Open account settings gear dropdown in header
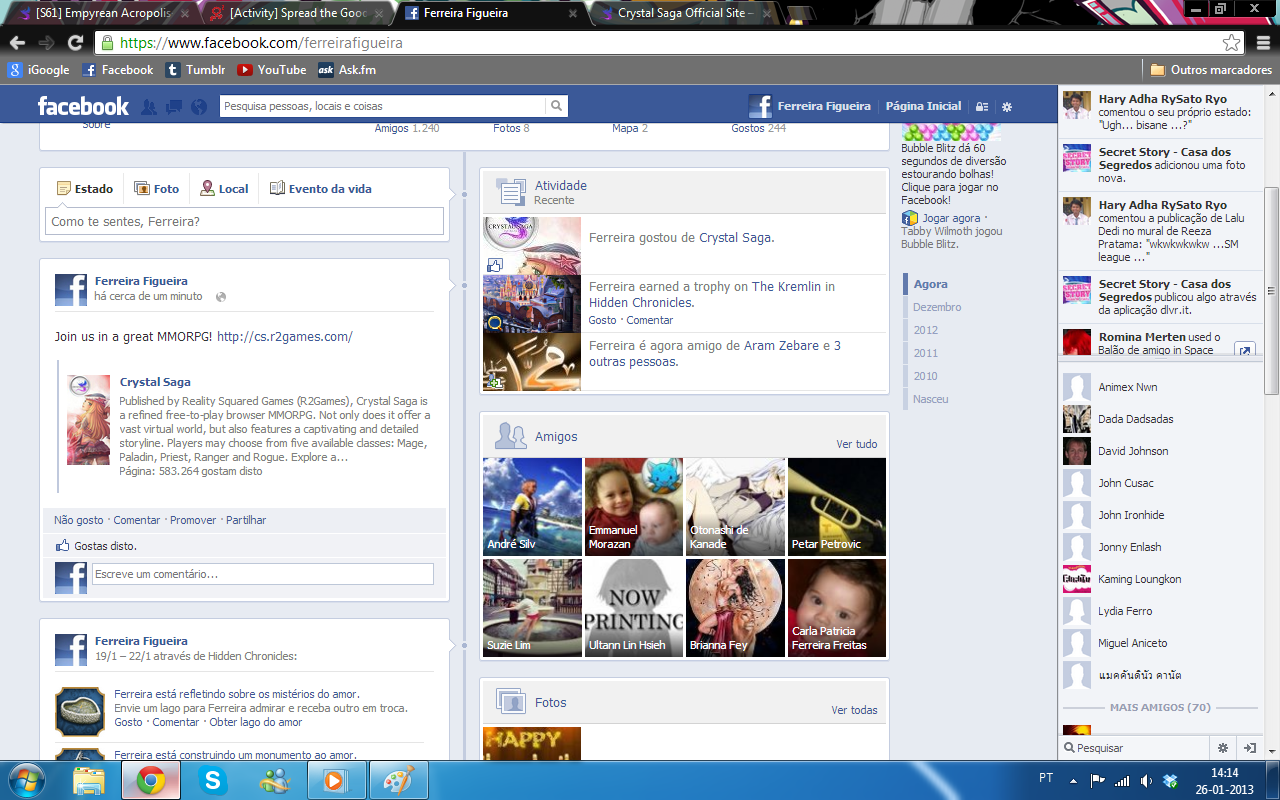Screen dimensions: 1280x800 coord(1007,107)
